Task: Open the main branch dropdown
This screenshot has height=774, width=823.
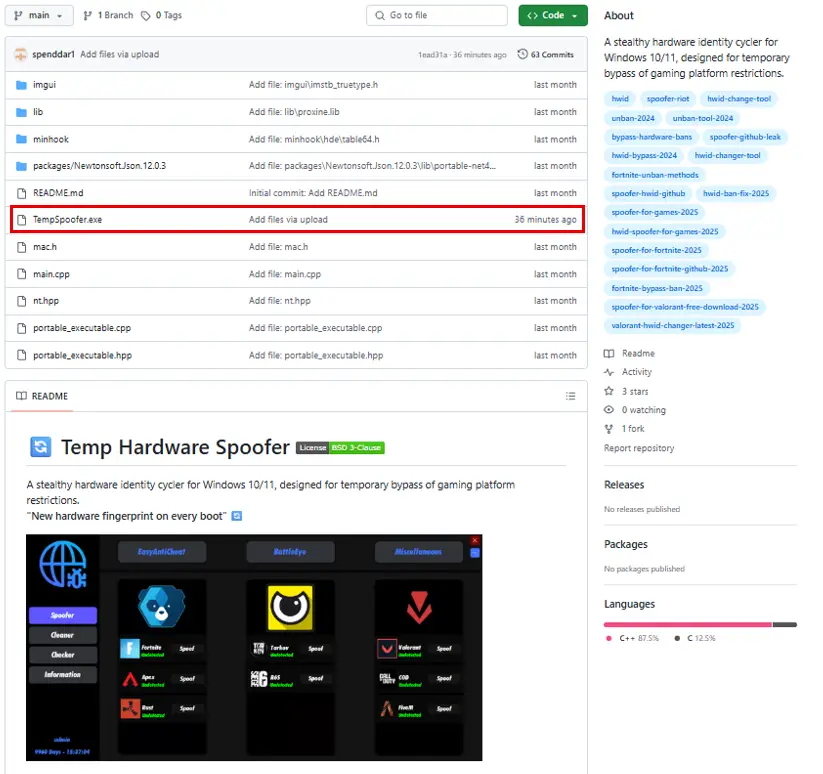Action: pos(40,16)
